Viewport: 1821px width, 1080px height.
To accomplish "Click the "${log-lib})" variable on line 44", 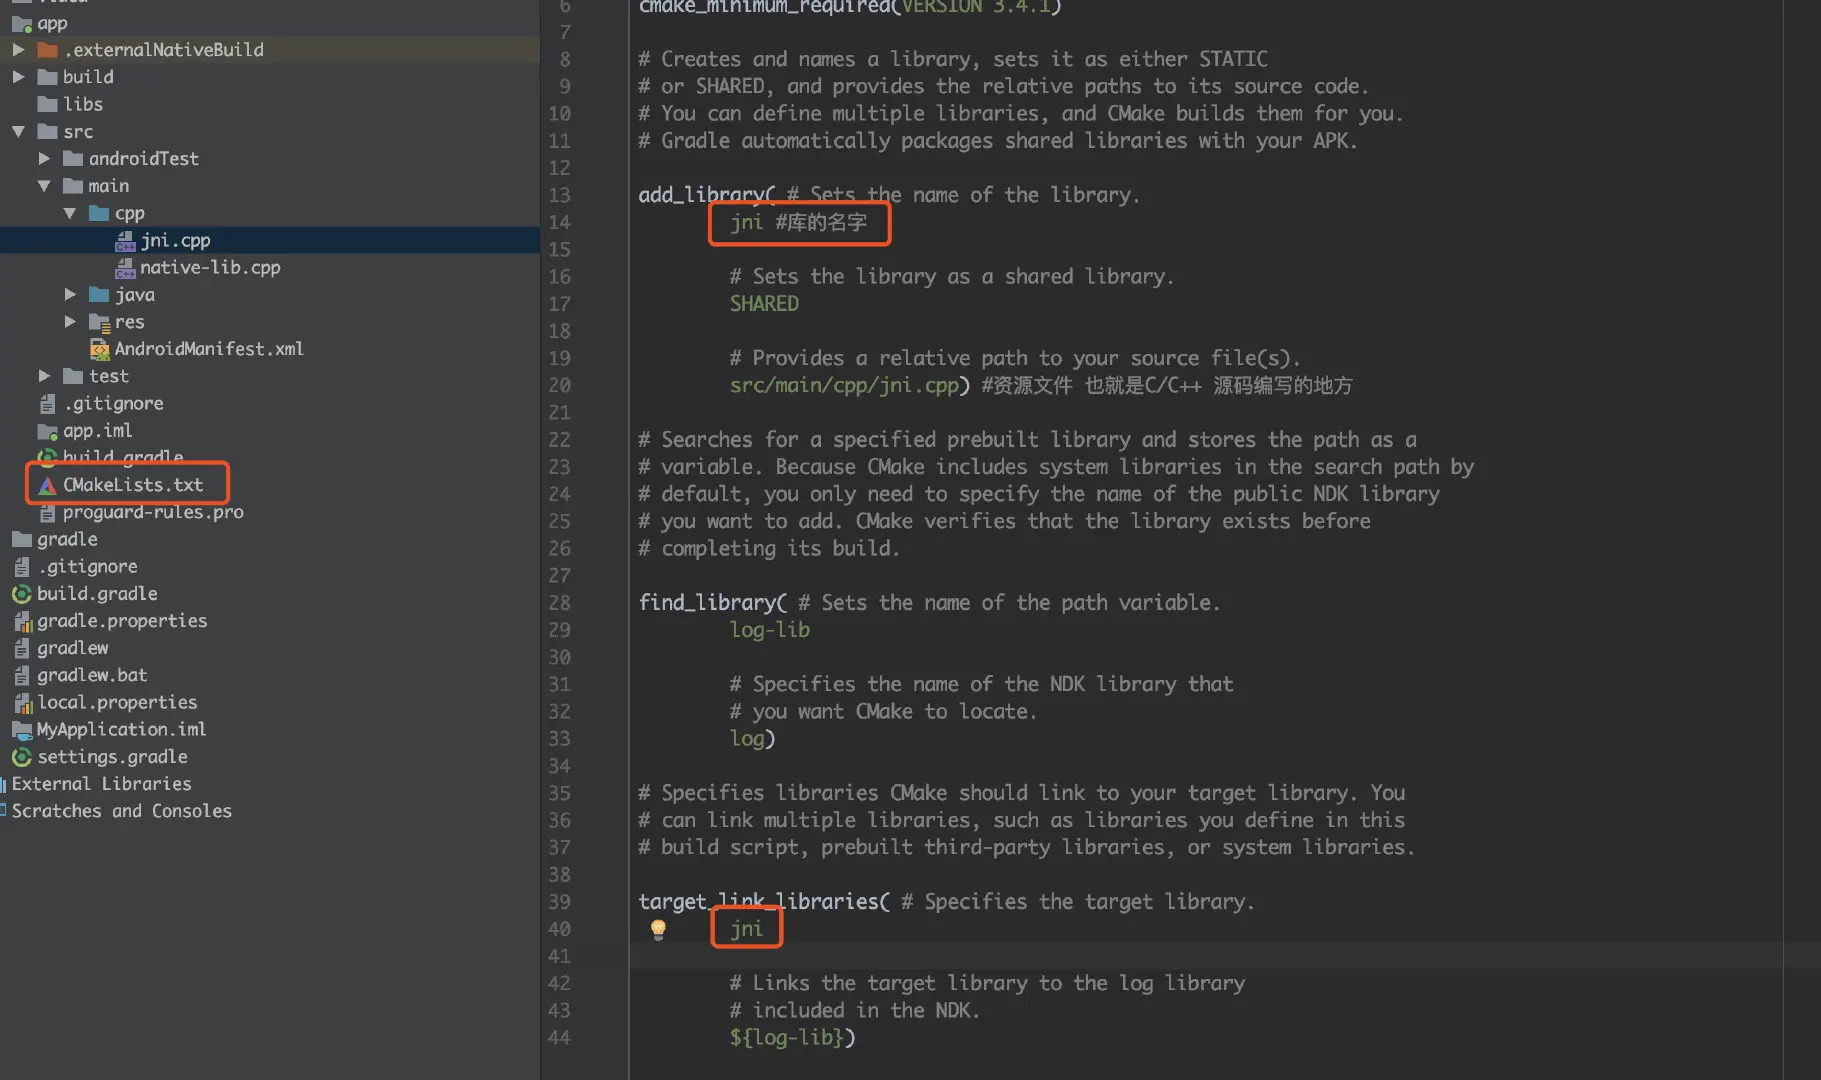I will [x=792, y=1038].
